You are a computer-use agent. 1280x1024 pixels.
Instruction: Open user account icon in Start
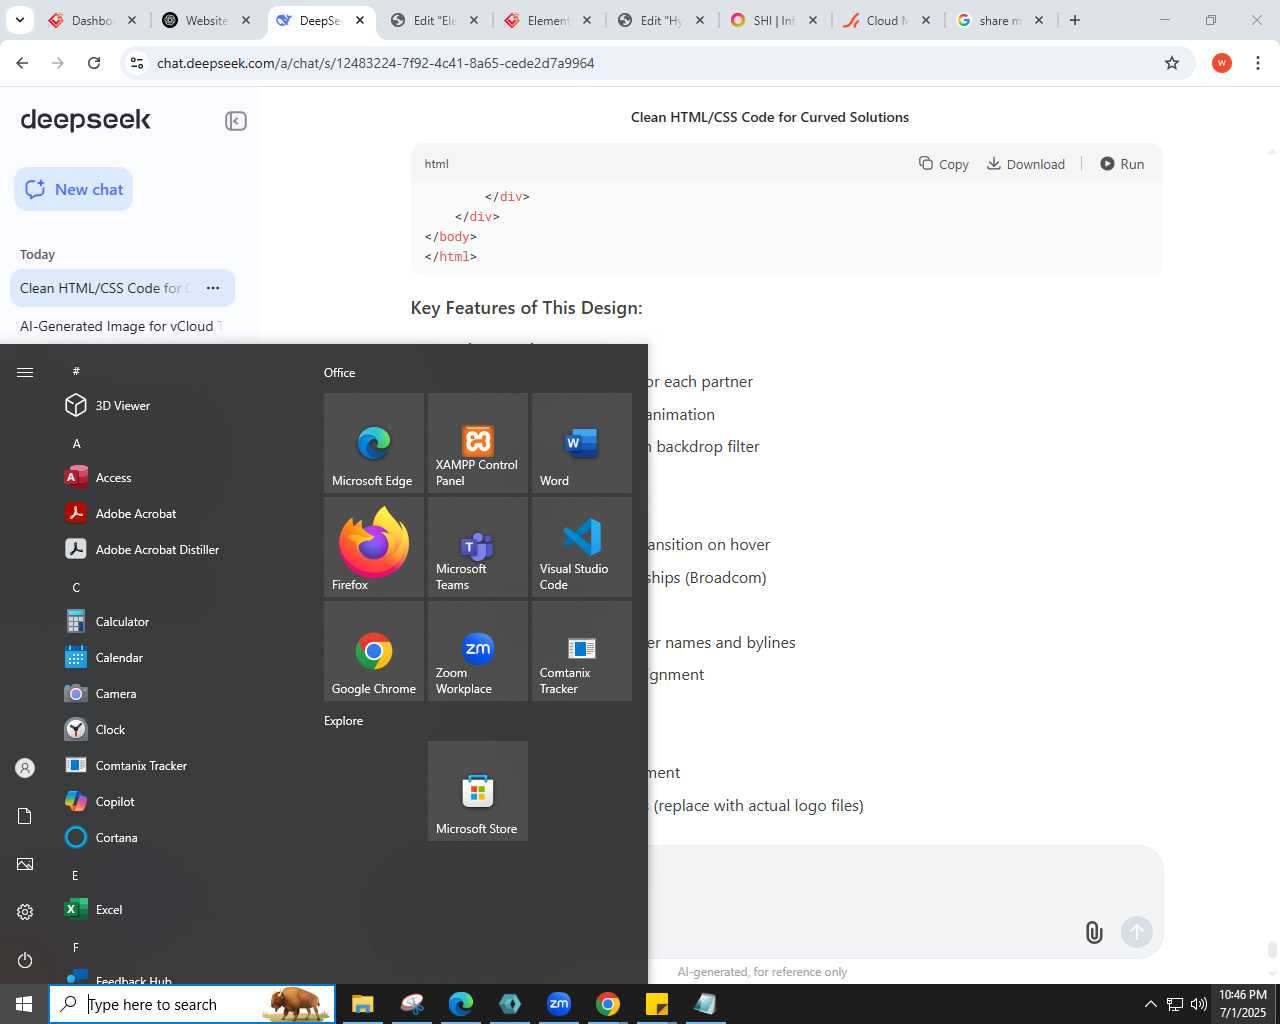pos(25,768)
